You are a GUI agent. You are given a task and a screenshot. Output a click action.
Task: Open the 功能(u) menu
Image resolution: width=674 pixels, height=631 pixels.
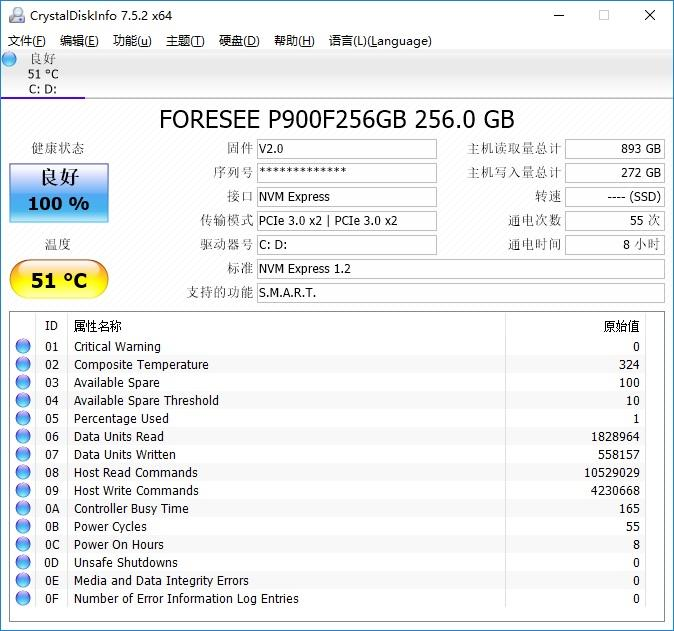(x=132, y=41)
